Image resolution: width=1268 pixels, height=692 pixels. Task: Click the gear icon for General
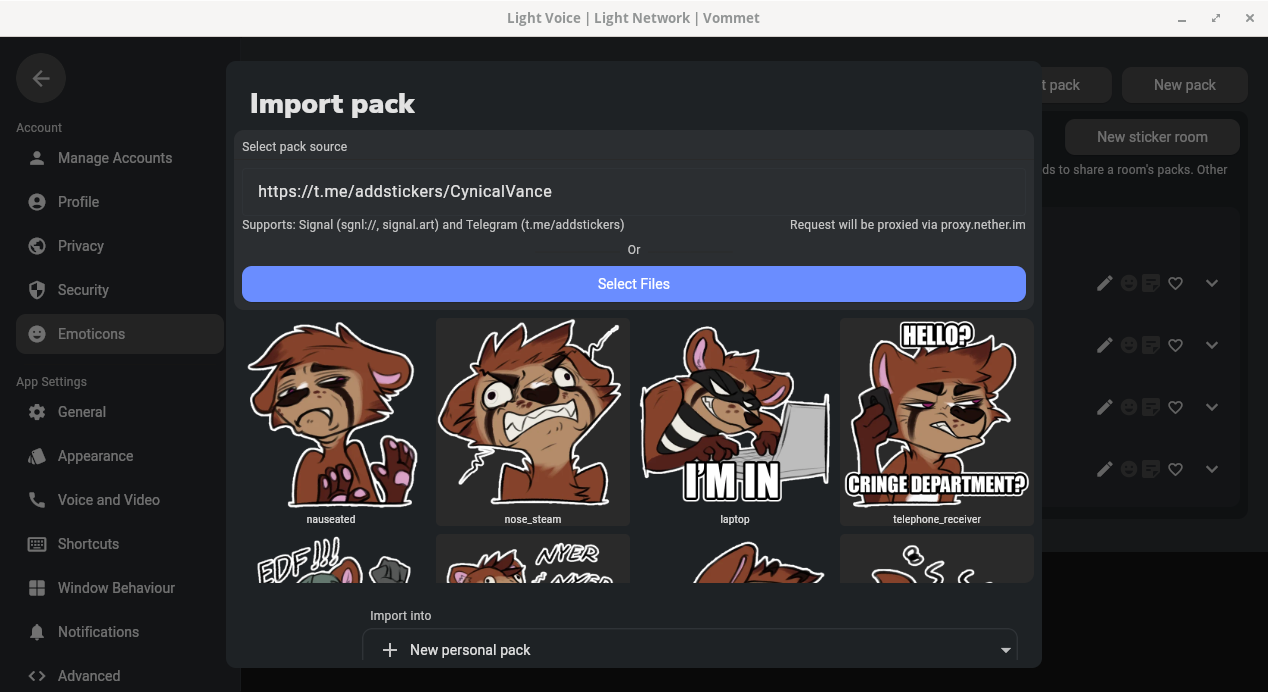(x=37, y=412)
